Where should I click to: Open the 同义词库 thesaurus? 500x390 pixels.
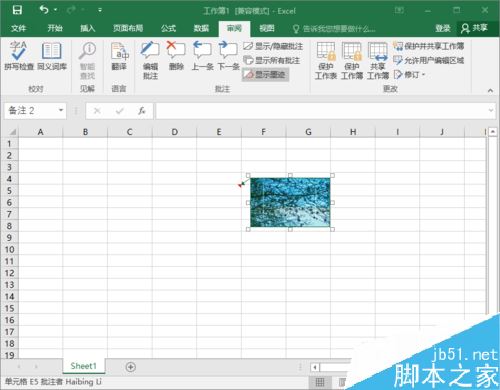tap(52, 56)
